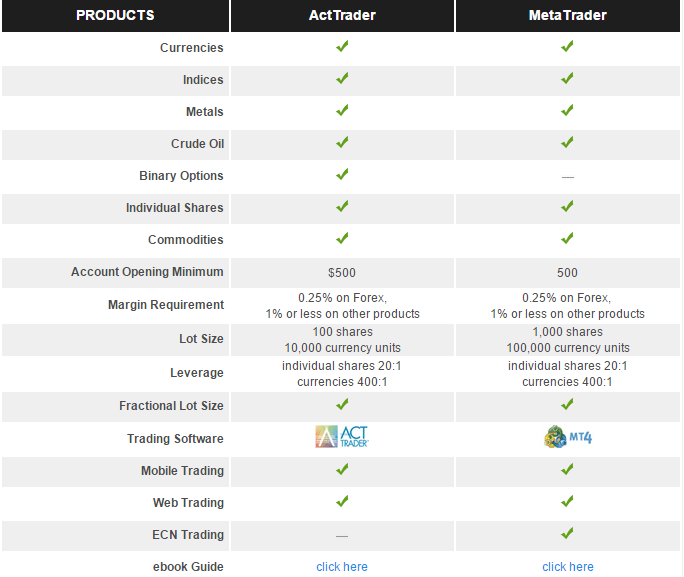
Task: Click the ActTrader logo in Trading Software row
Action: coord(342,437)
